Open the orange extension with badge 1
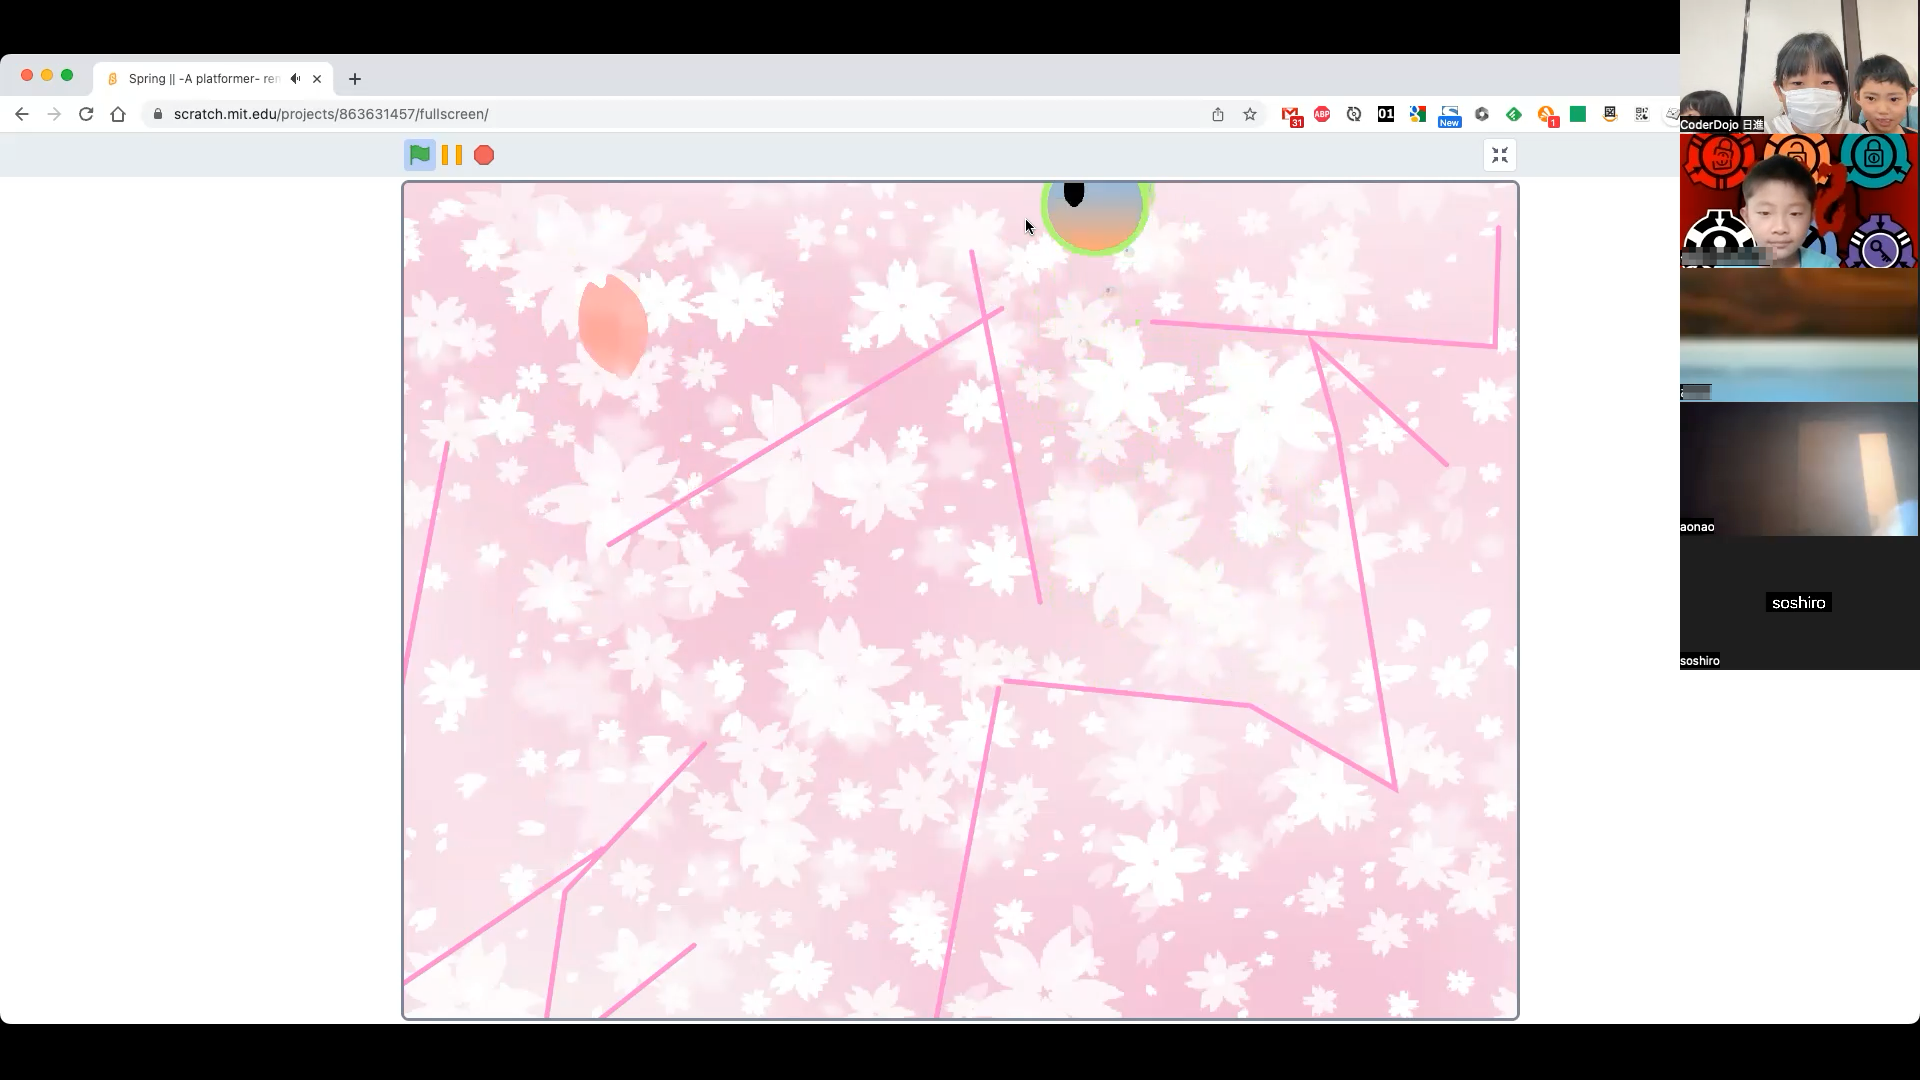This screenshot has width=1920, height=1080. point(1547,115)
